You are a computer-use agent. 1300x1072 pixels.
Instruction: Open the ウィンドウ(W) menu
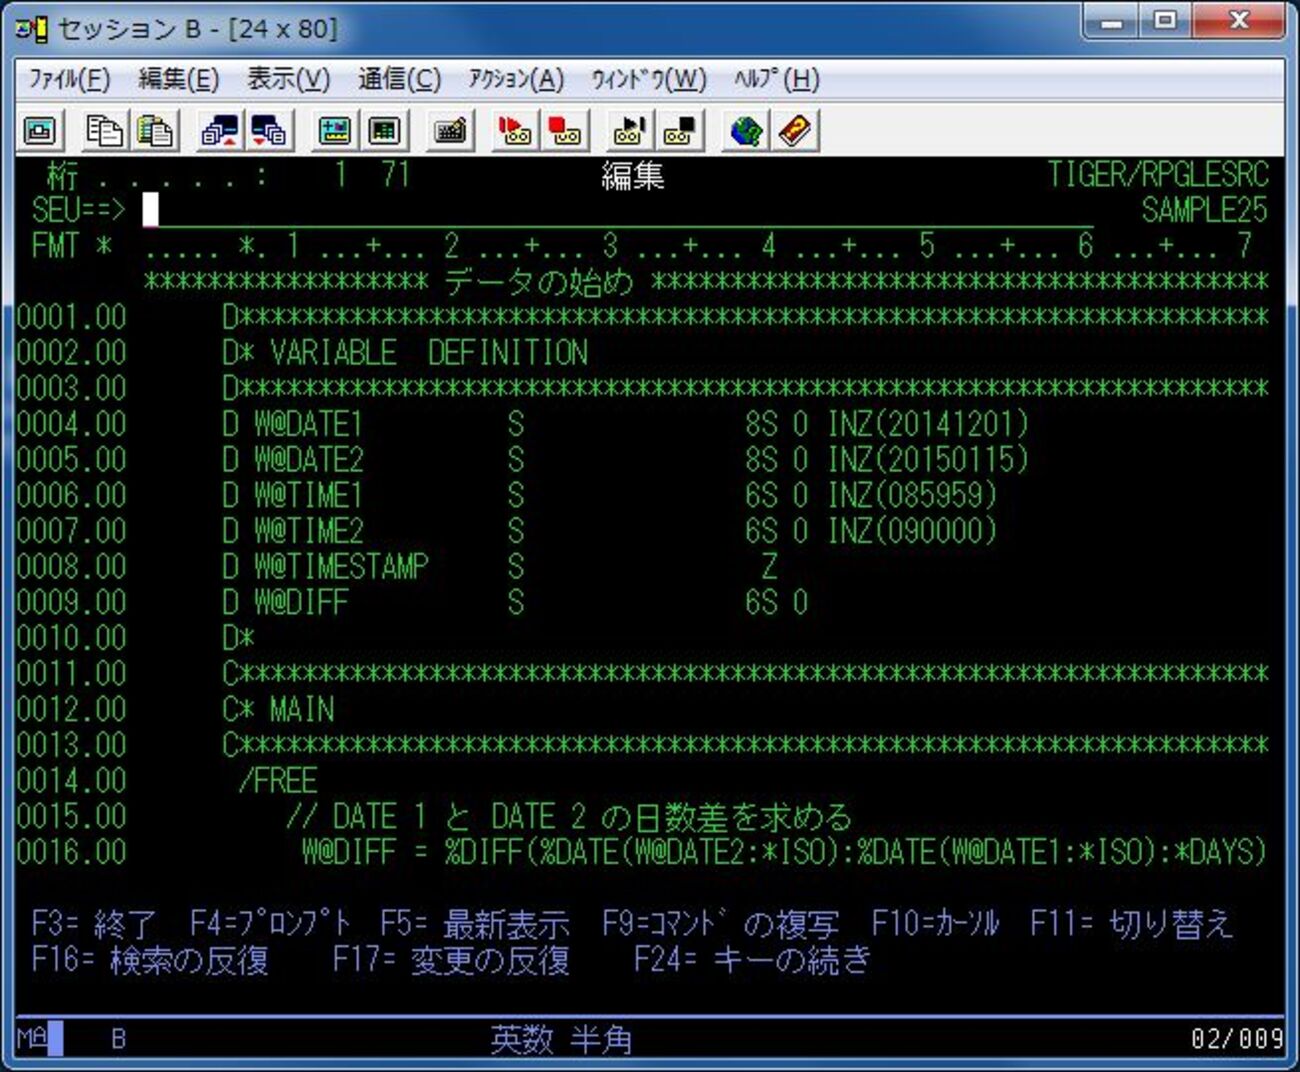pos(649,79)
